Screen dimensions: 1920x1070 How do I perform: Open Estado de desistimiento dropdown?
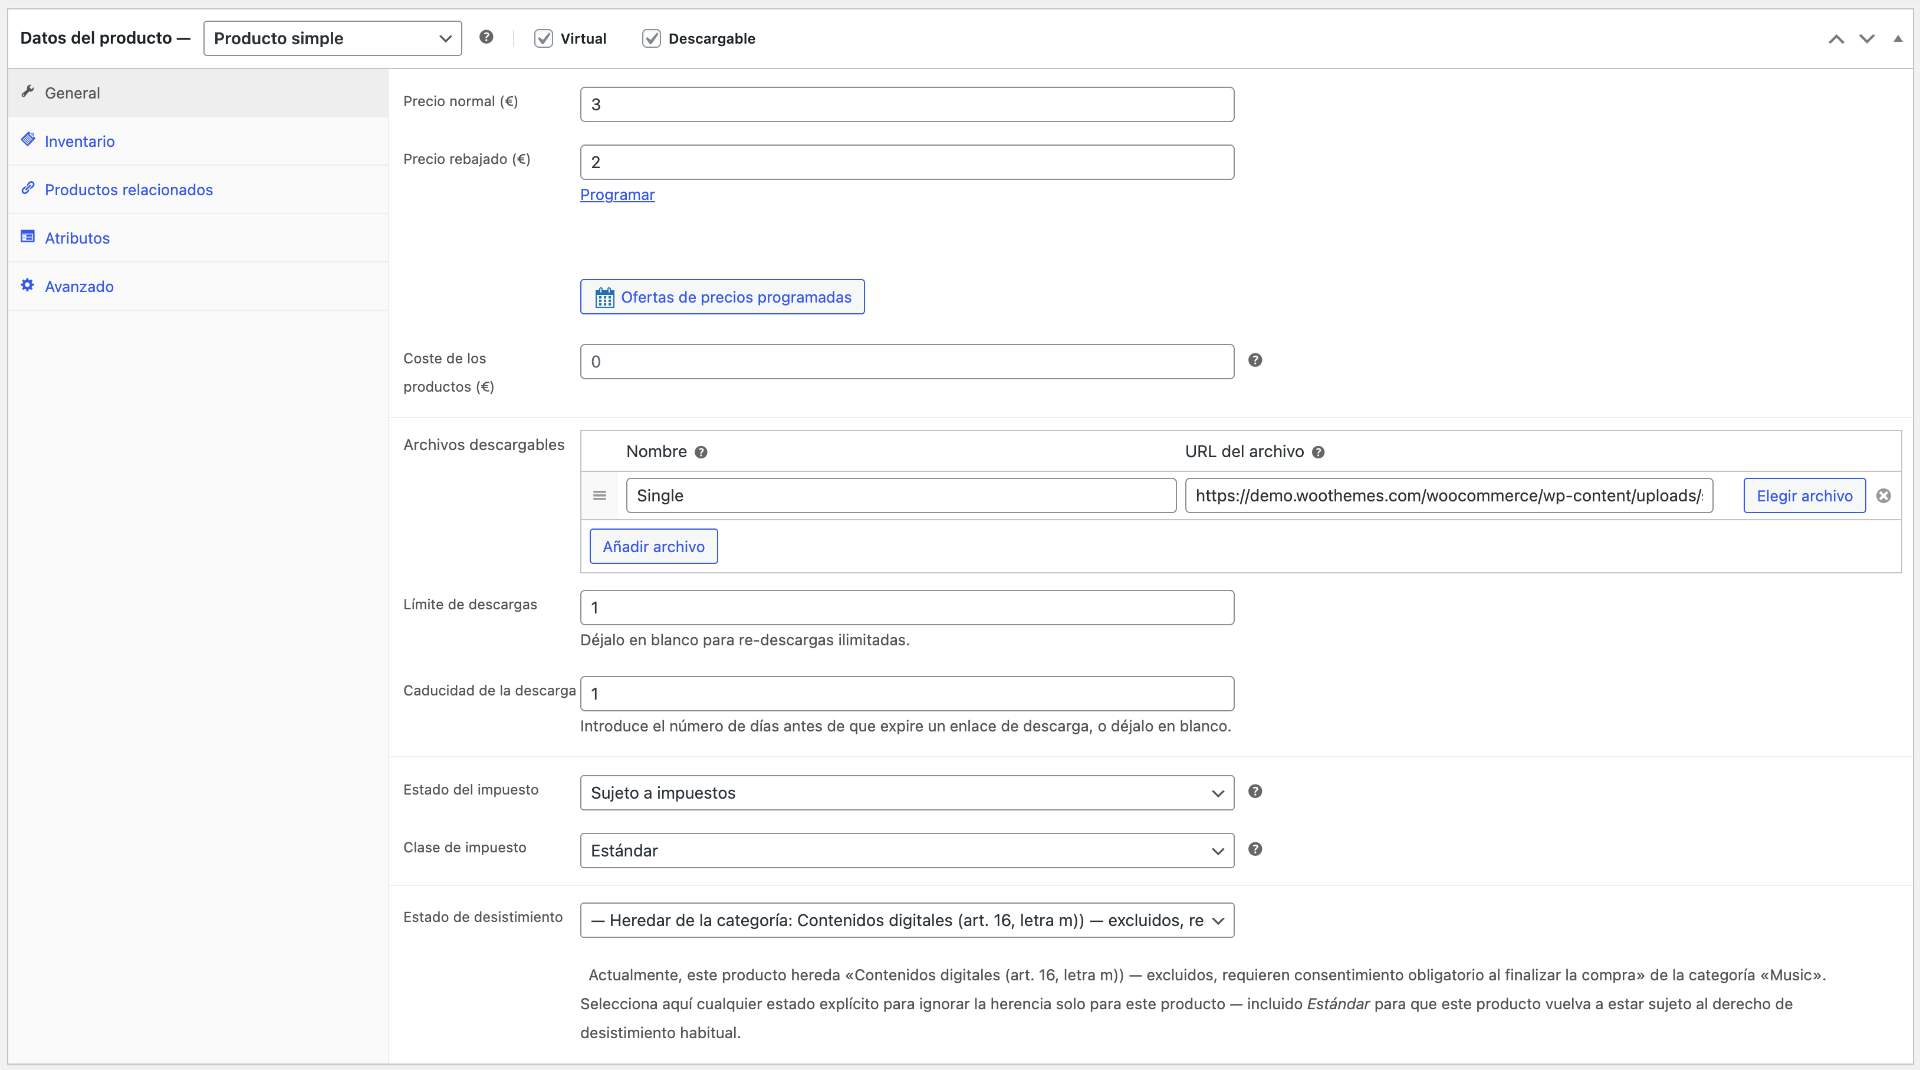click(x=907, y=921)
